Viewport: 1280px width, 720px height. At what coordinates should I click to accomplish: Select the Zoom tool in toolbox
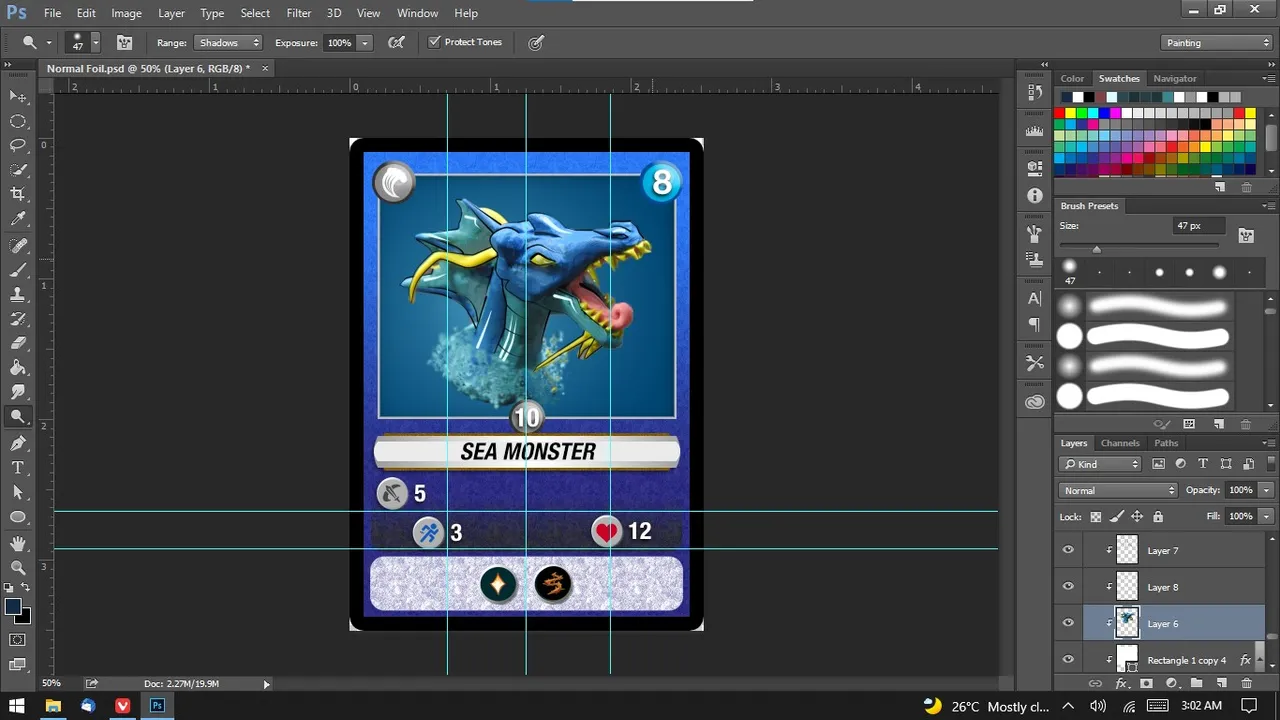click(x=18, y=567)
